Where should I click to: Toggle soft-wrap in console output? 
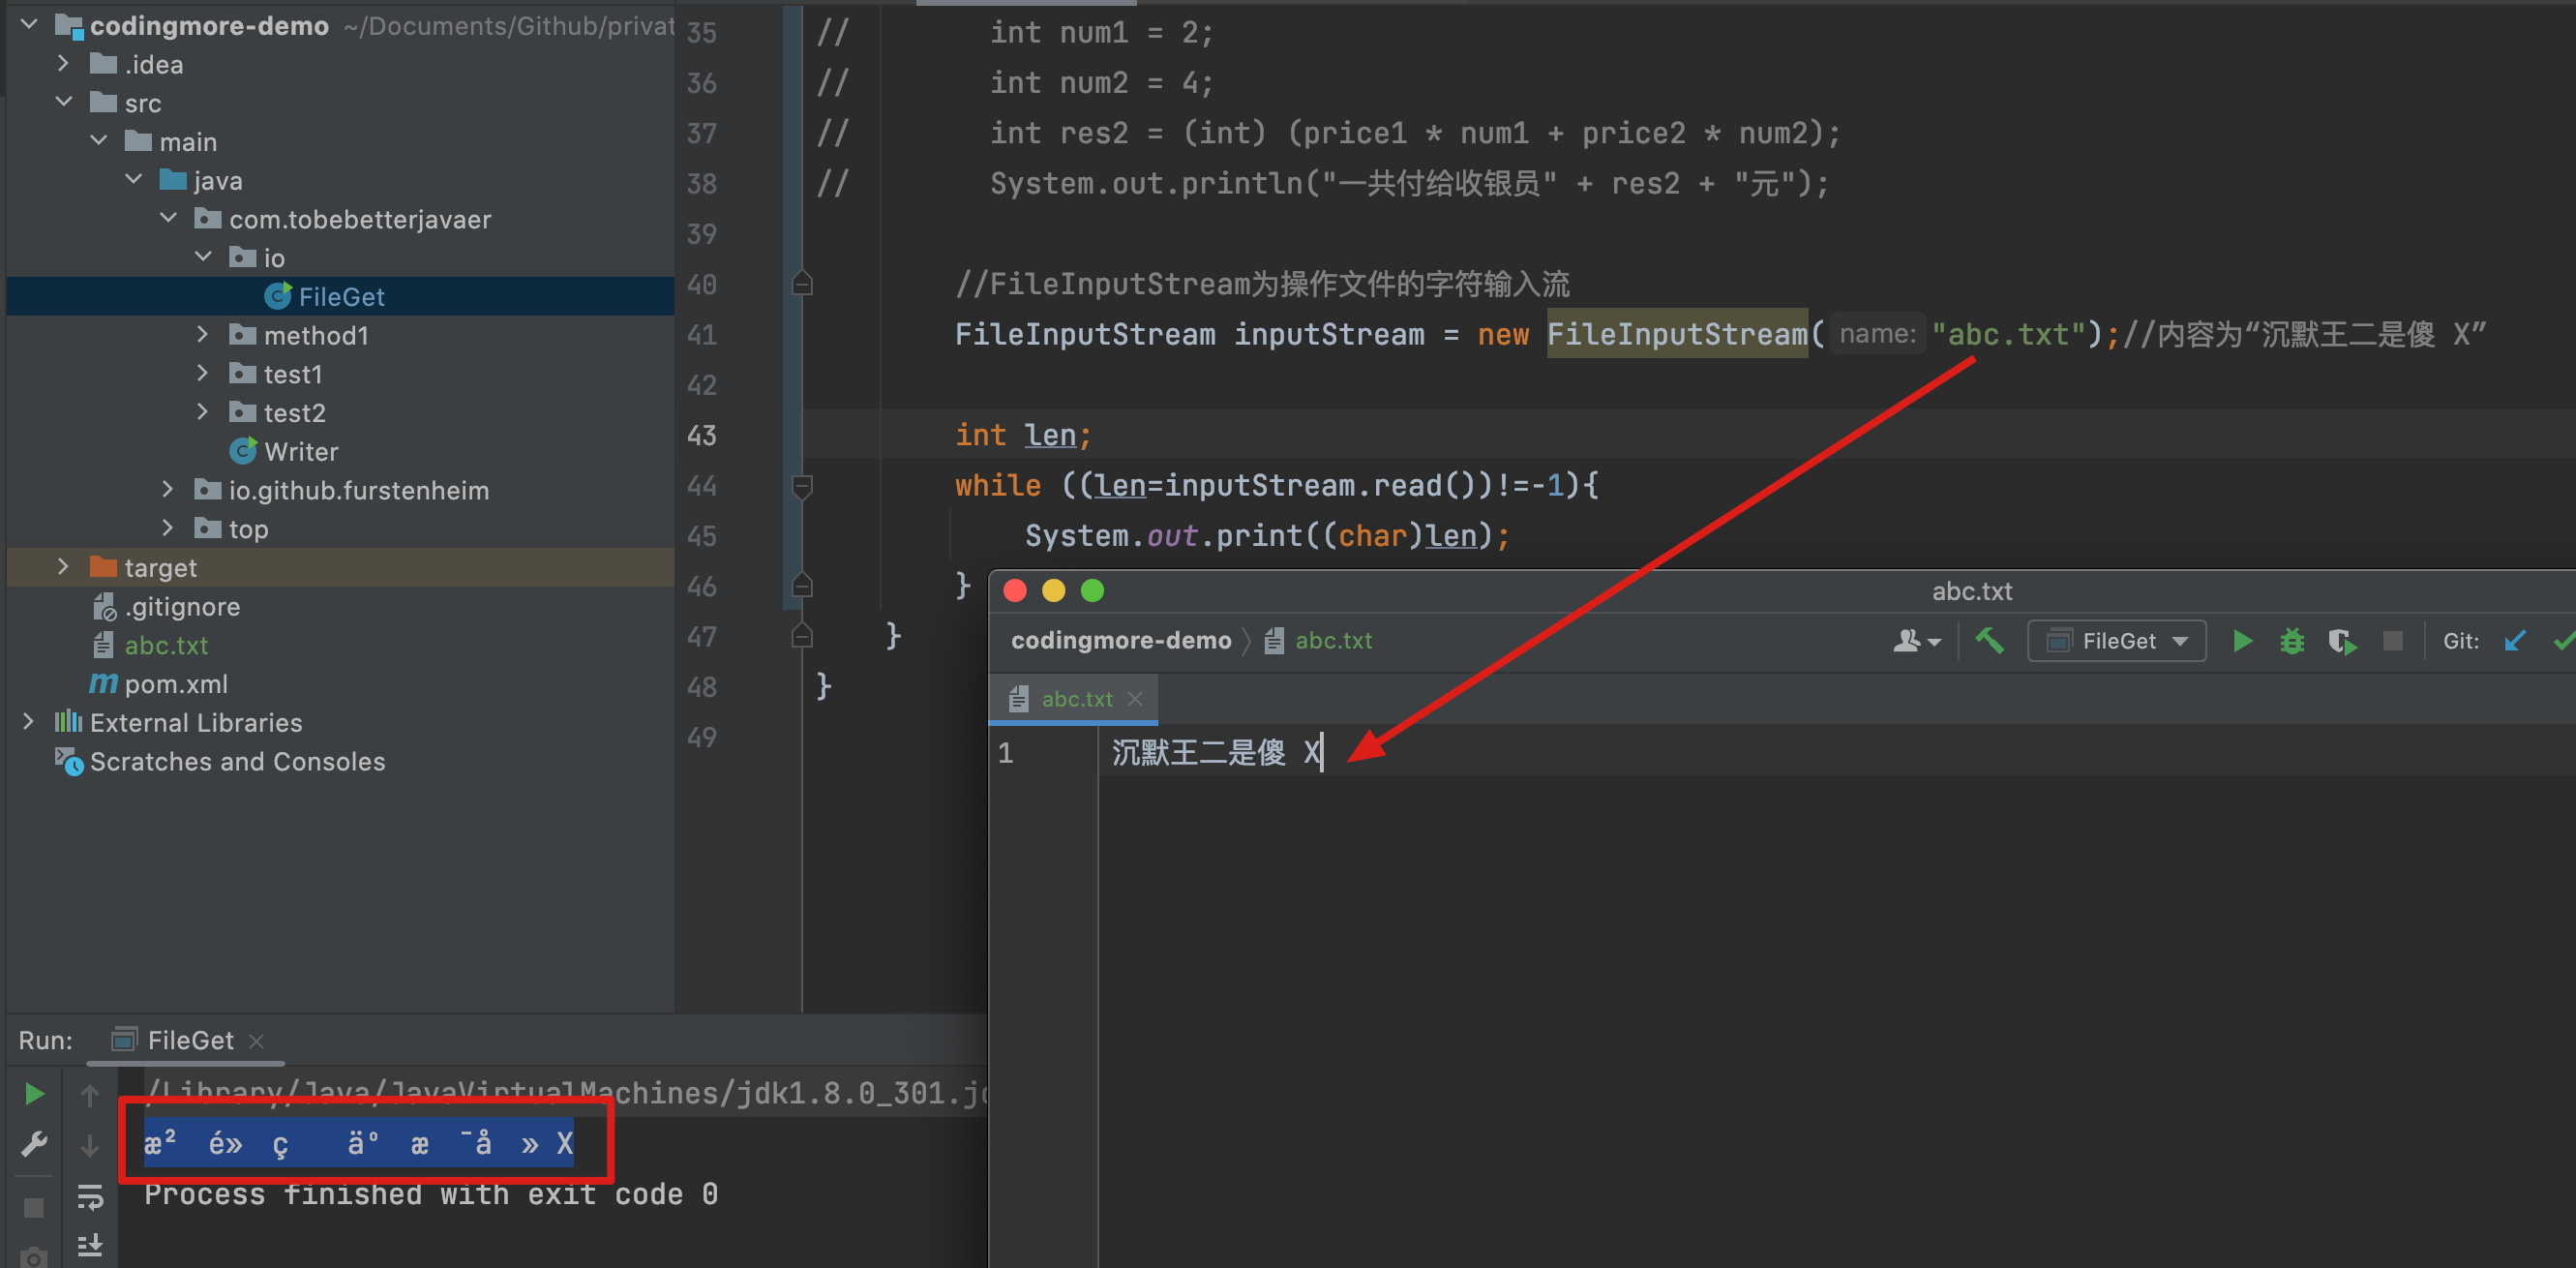tap(90, 1196)
